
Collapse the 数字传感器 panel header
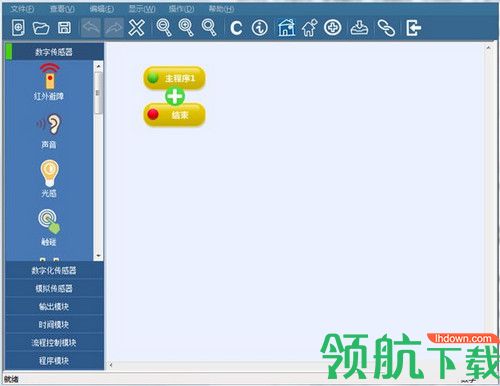(54, 52)
